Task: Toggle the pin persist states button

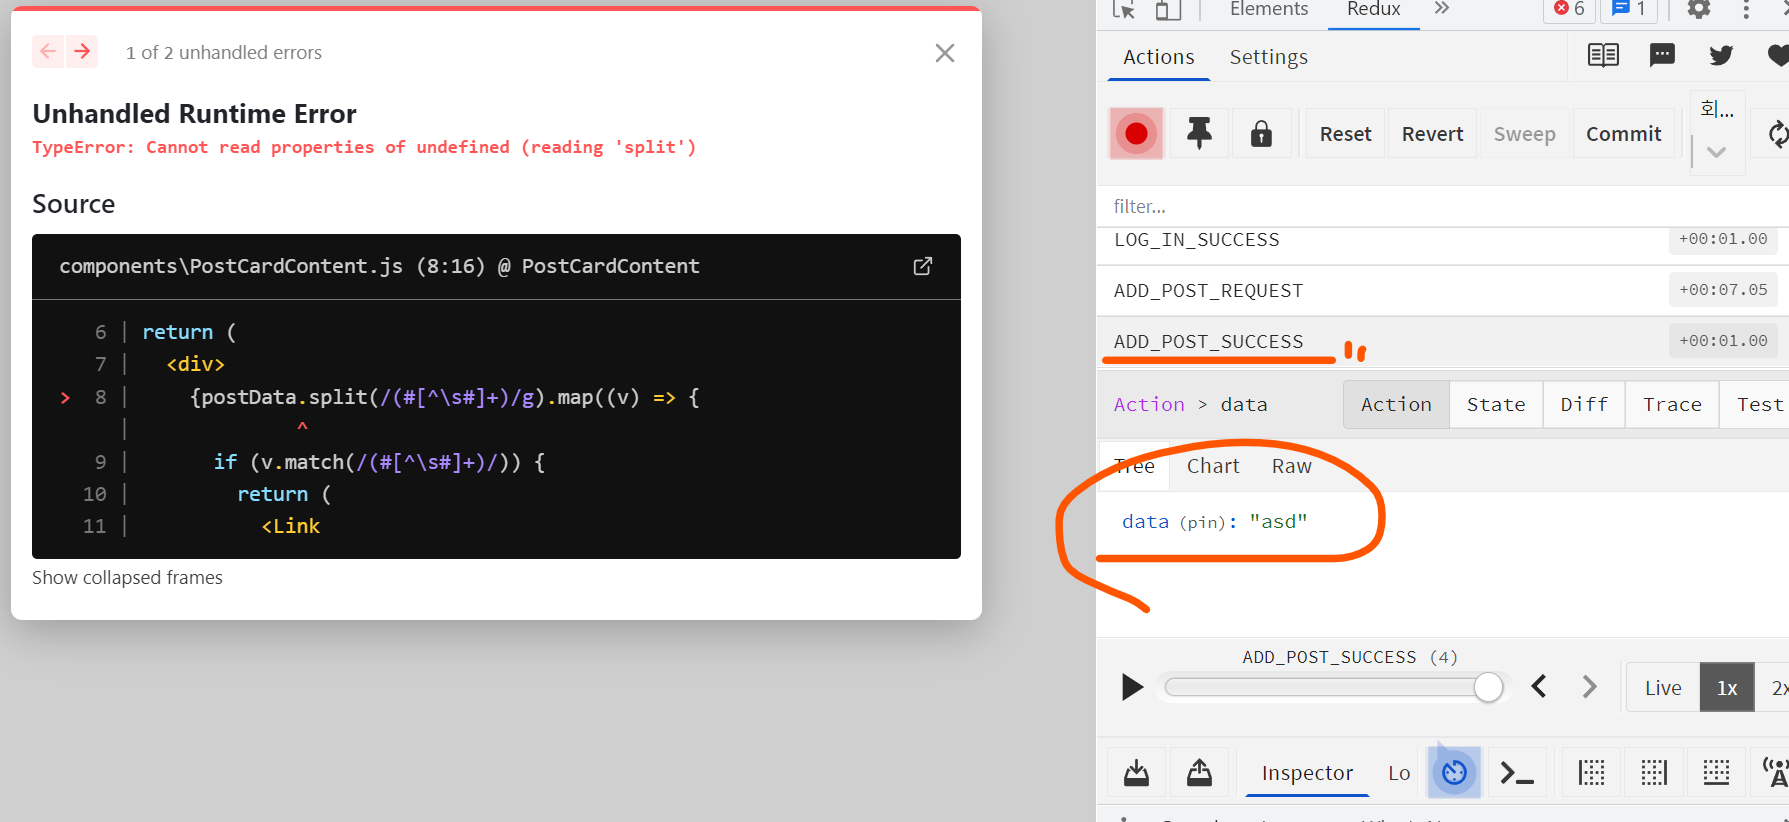Action: point(1199,134)
